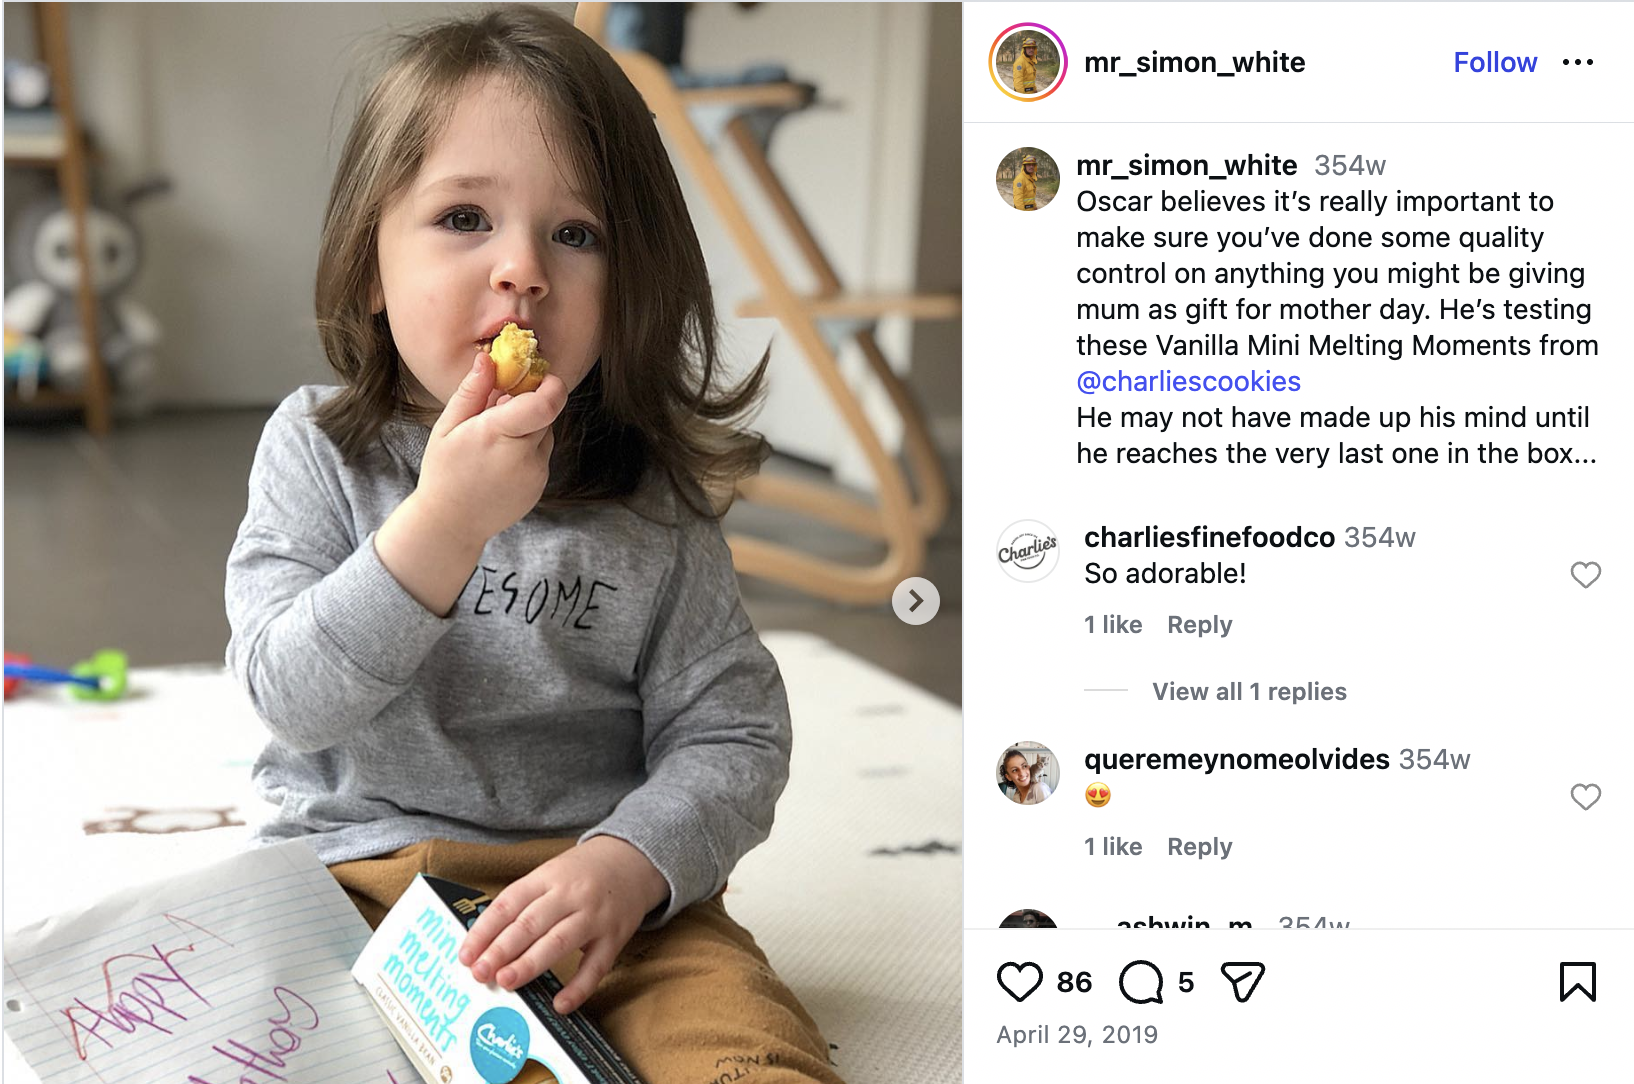Screen dimensions: 1634x1084
Task: Like charliesfinefoodco's comment
Action: pyautogui.click(x=1586, y=575)
